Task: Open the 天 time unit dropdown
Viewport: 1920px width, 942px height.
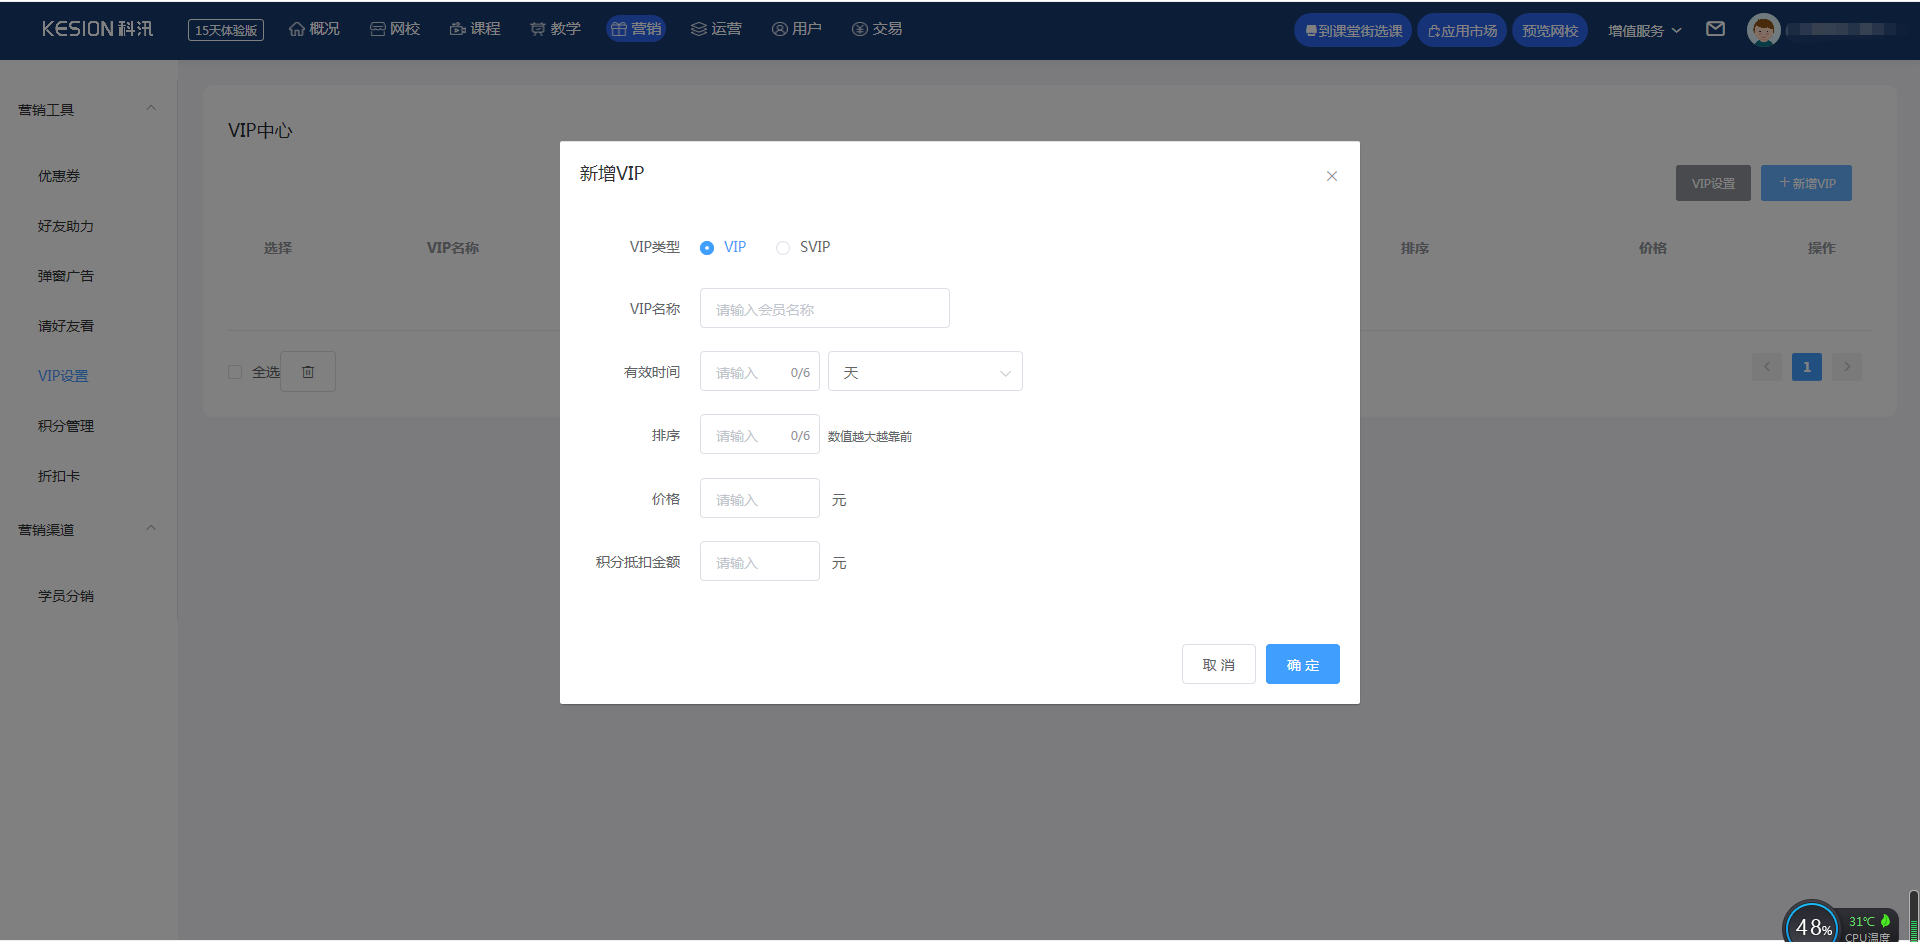Action: pyautogui.click(x=925, y=372)
